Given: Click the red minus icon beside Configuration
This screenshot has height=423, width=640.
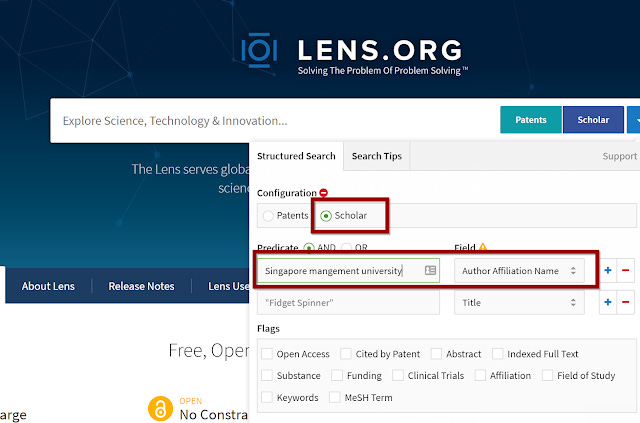Looking at the screenshot, I should pyautogui.click(x=324, y=192).
